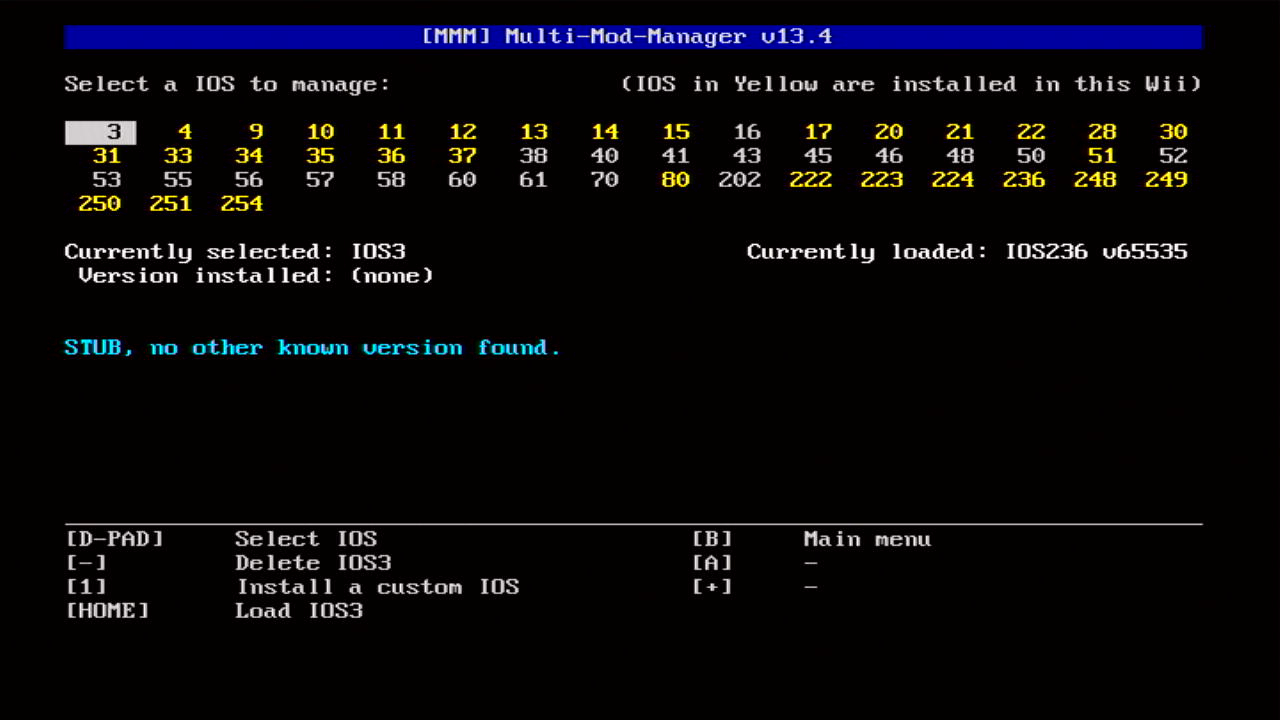Select IOS 53 entry
1280x720 pixels.
point(107,180)
